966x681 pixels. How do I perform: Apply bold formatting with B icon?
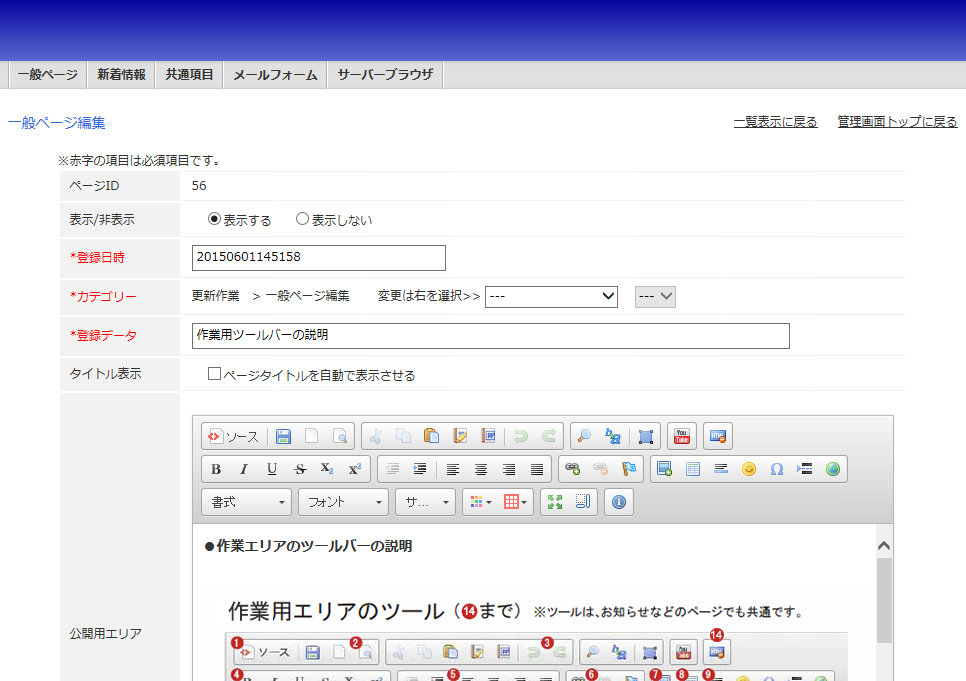tap(216, 469)
